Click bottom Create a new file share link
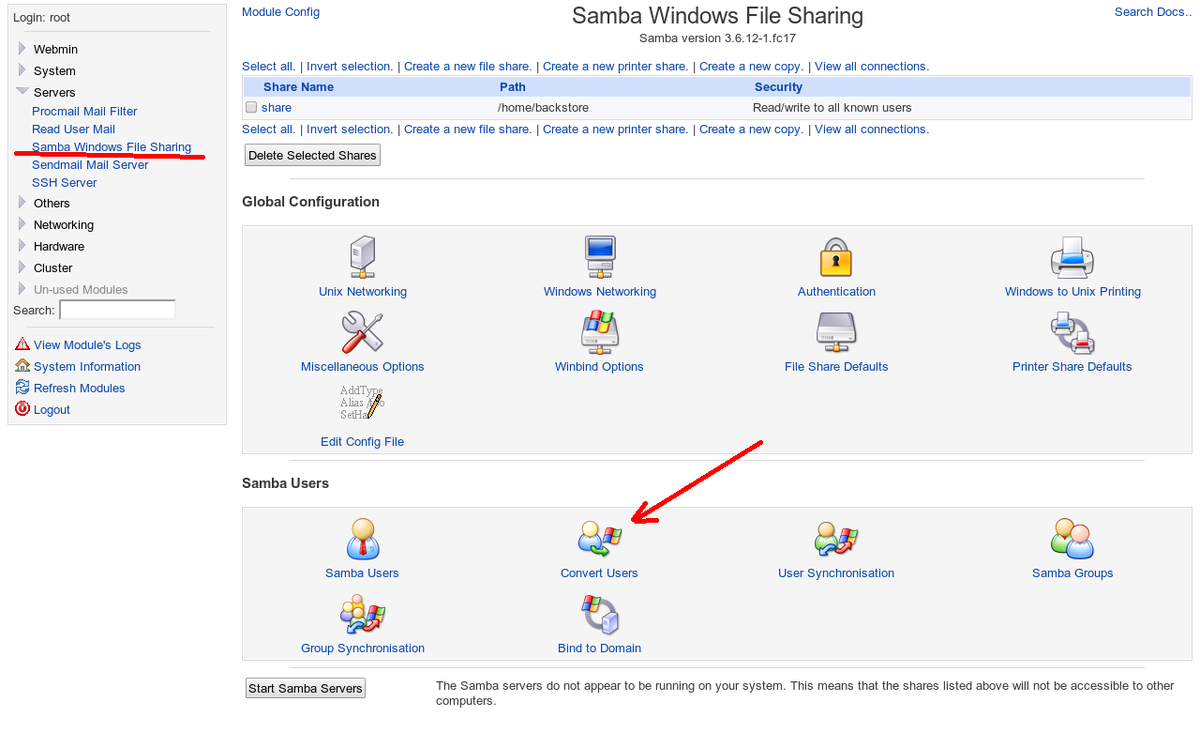Viewport: 1200px width, 748px height. [467, 129]
